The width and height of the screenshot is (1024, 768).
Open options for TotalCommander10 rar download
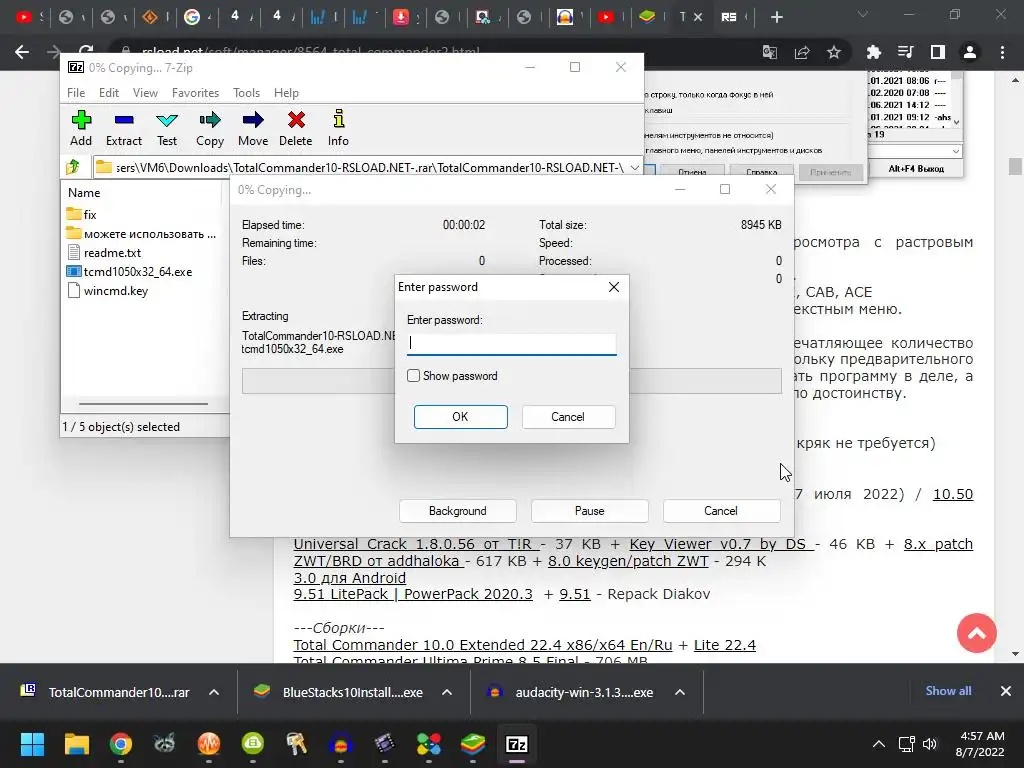point(214,692)
